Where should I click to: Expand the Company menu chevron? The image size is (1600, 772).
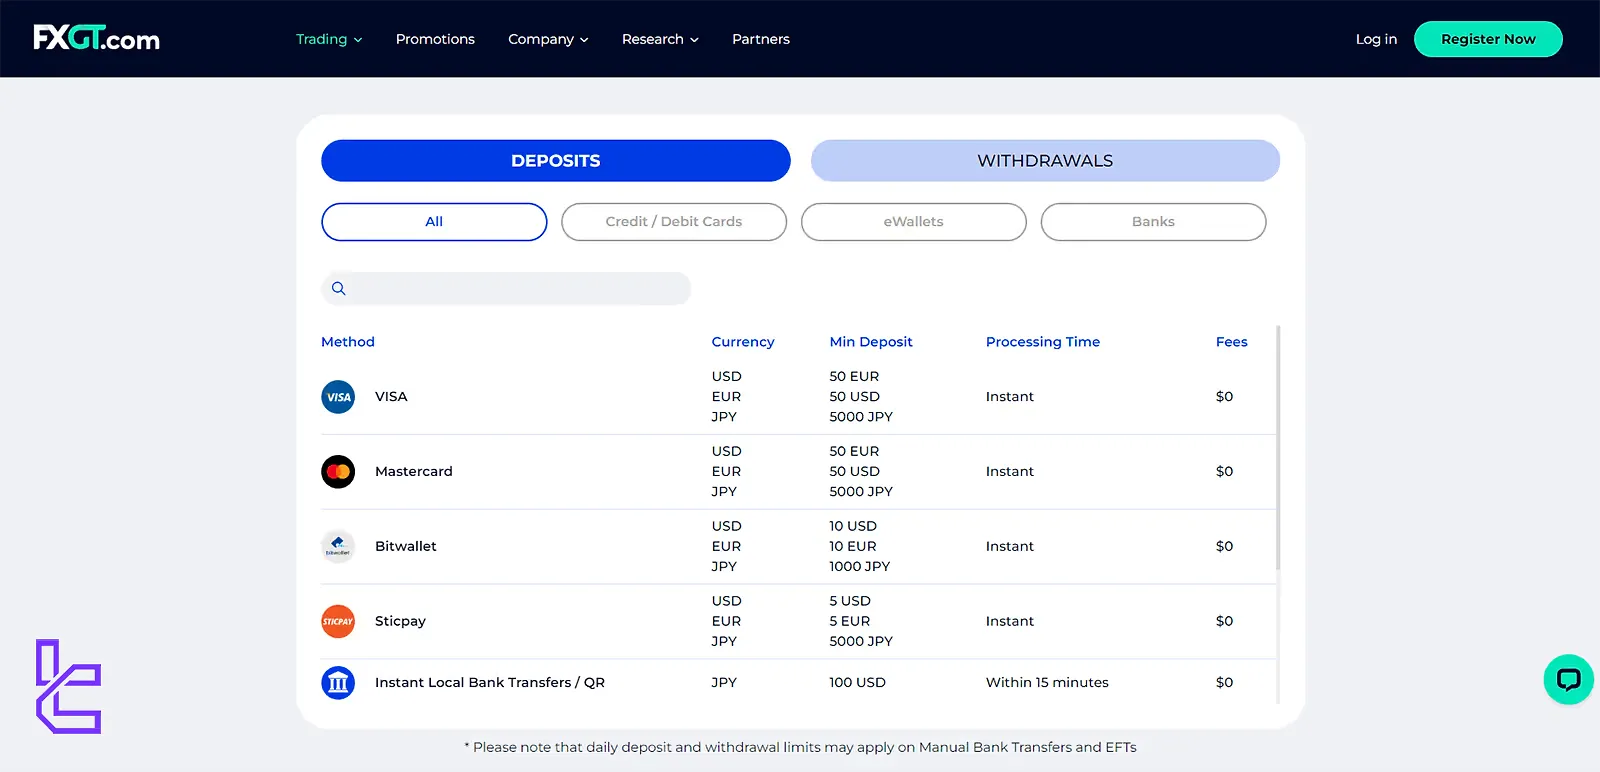pos(584,40)
